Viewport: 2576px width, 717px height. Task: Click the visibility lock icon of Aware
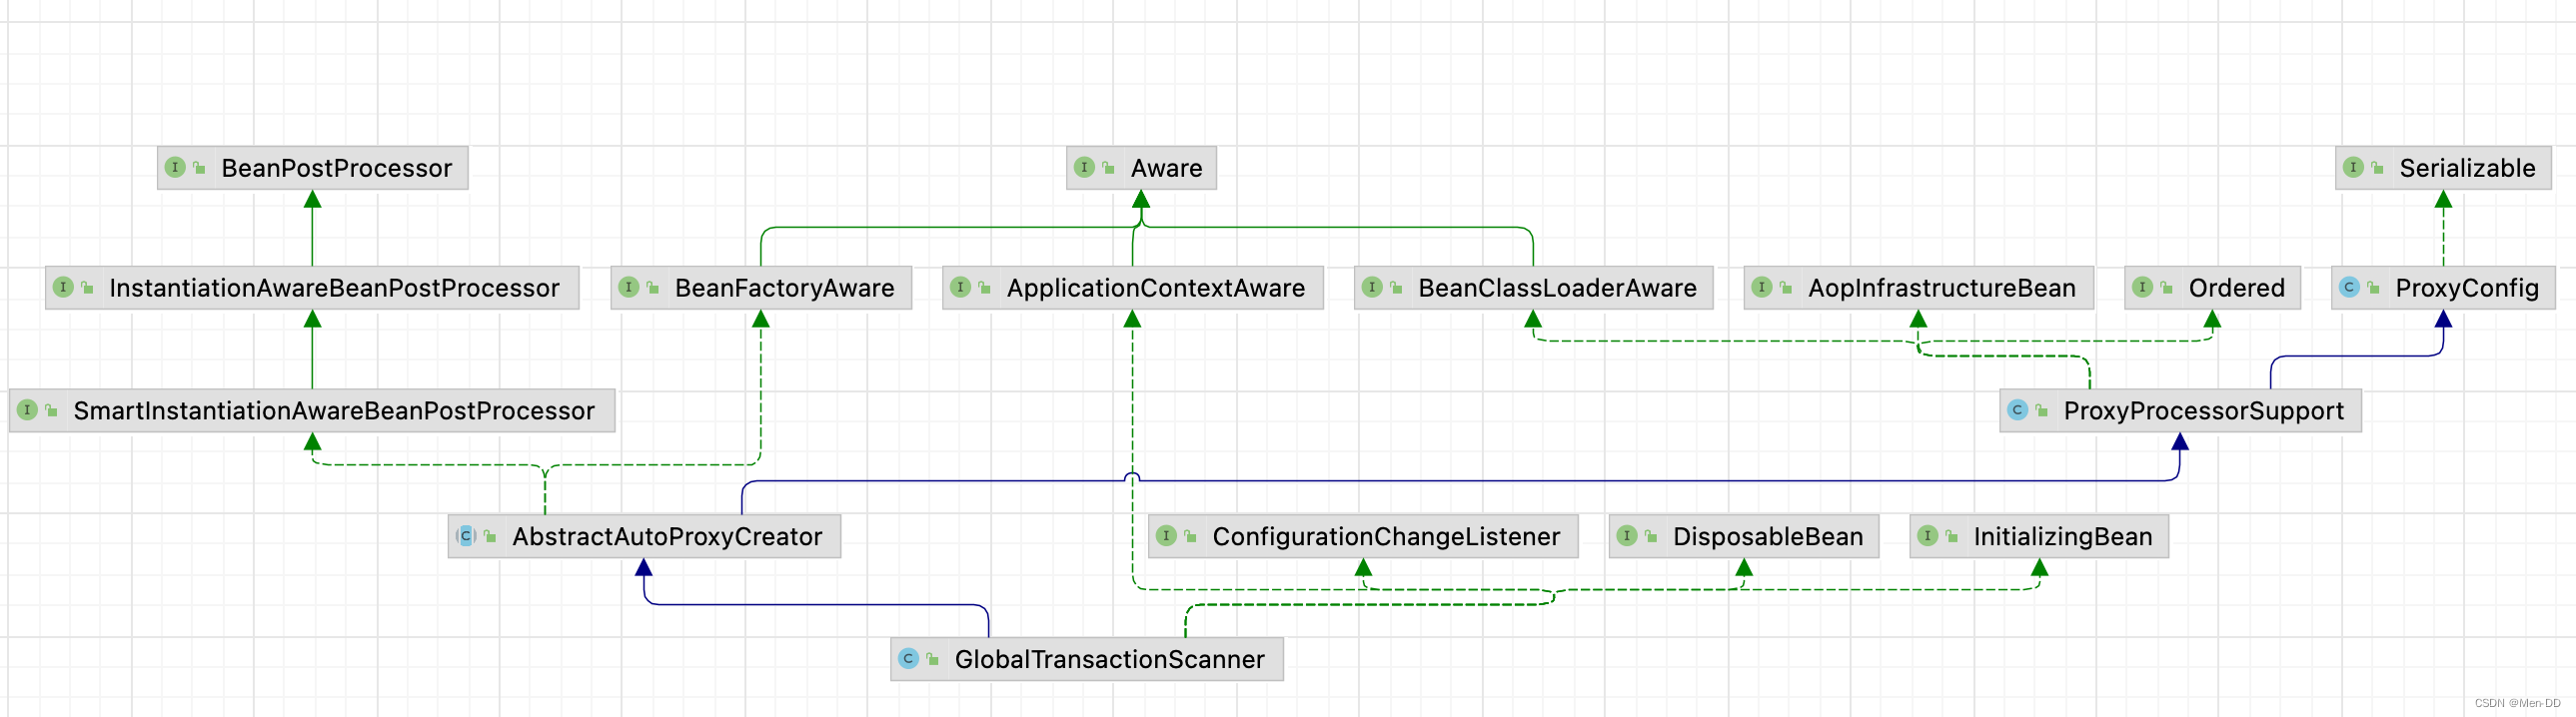coord(1108,168)
